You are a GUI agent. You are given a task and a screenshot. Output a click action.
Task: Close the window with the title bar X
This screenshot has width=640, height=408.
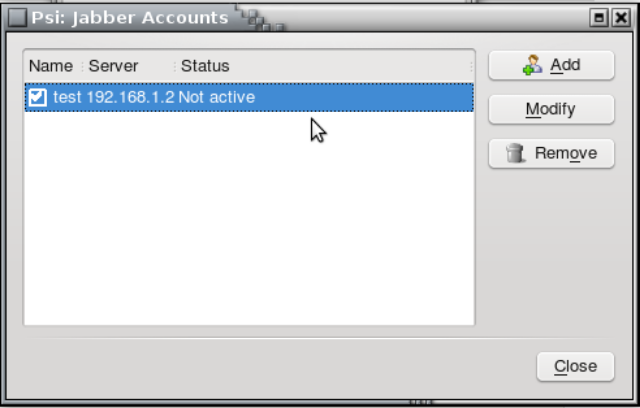point(621,18)
